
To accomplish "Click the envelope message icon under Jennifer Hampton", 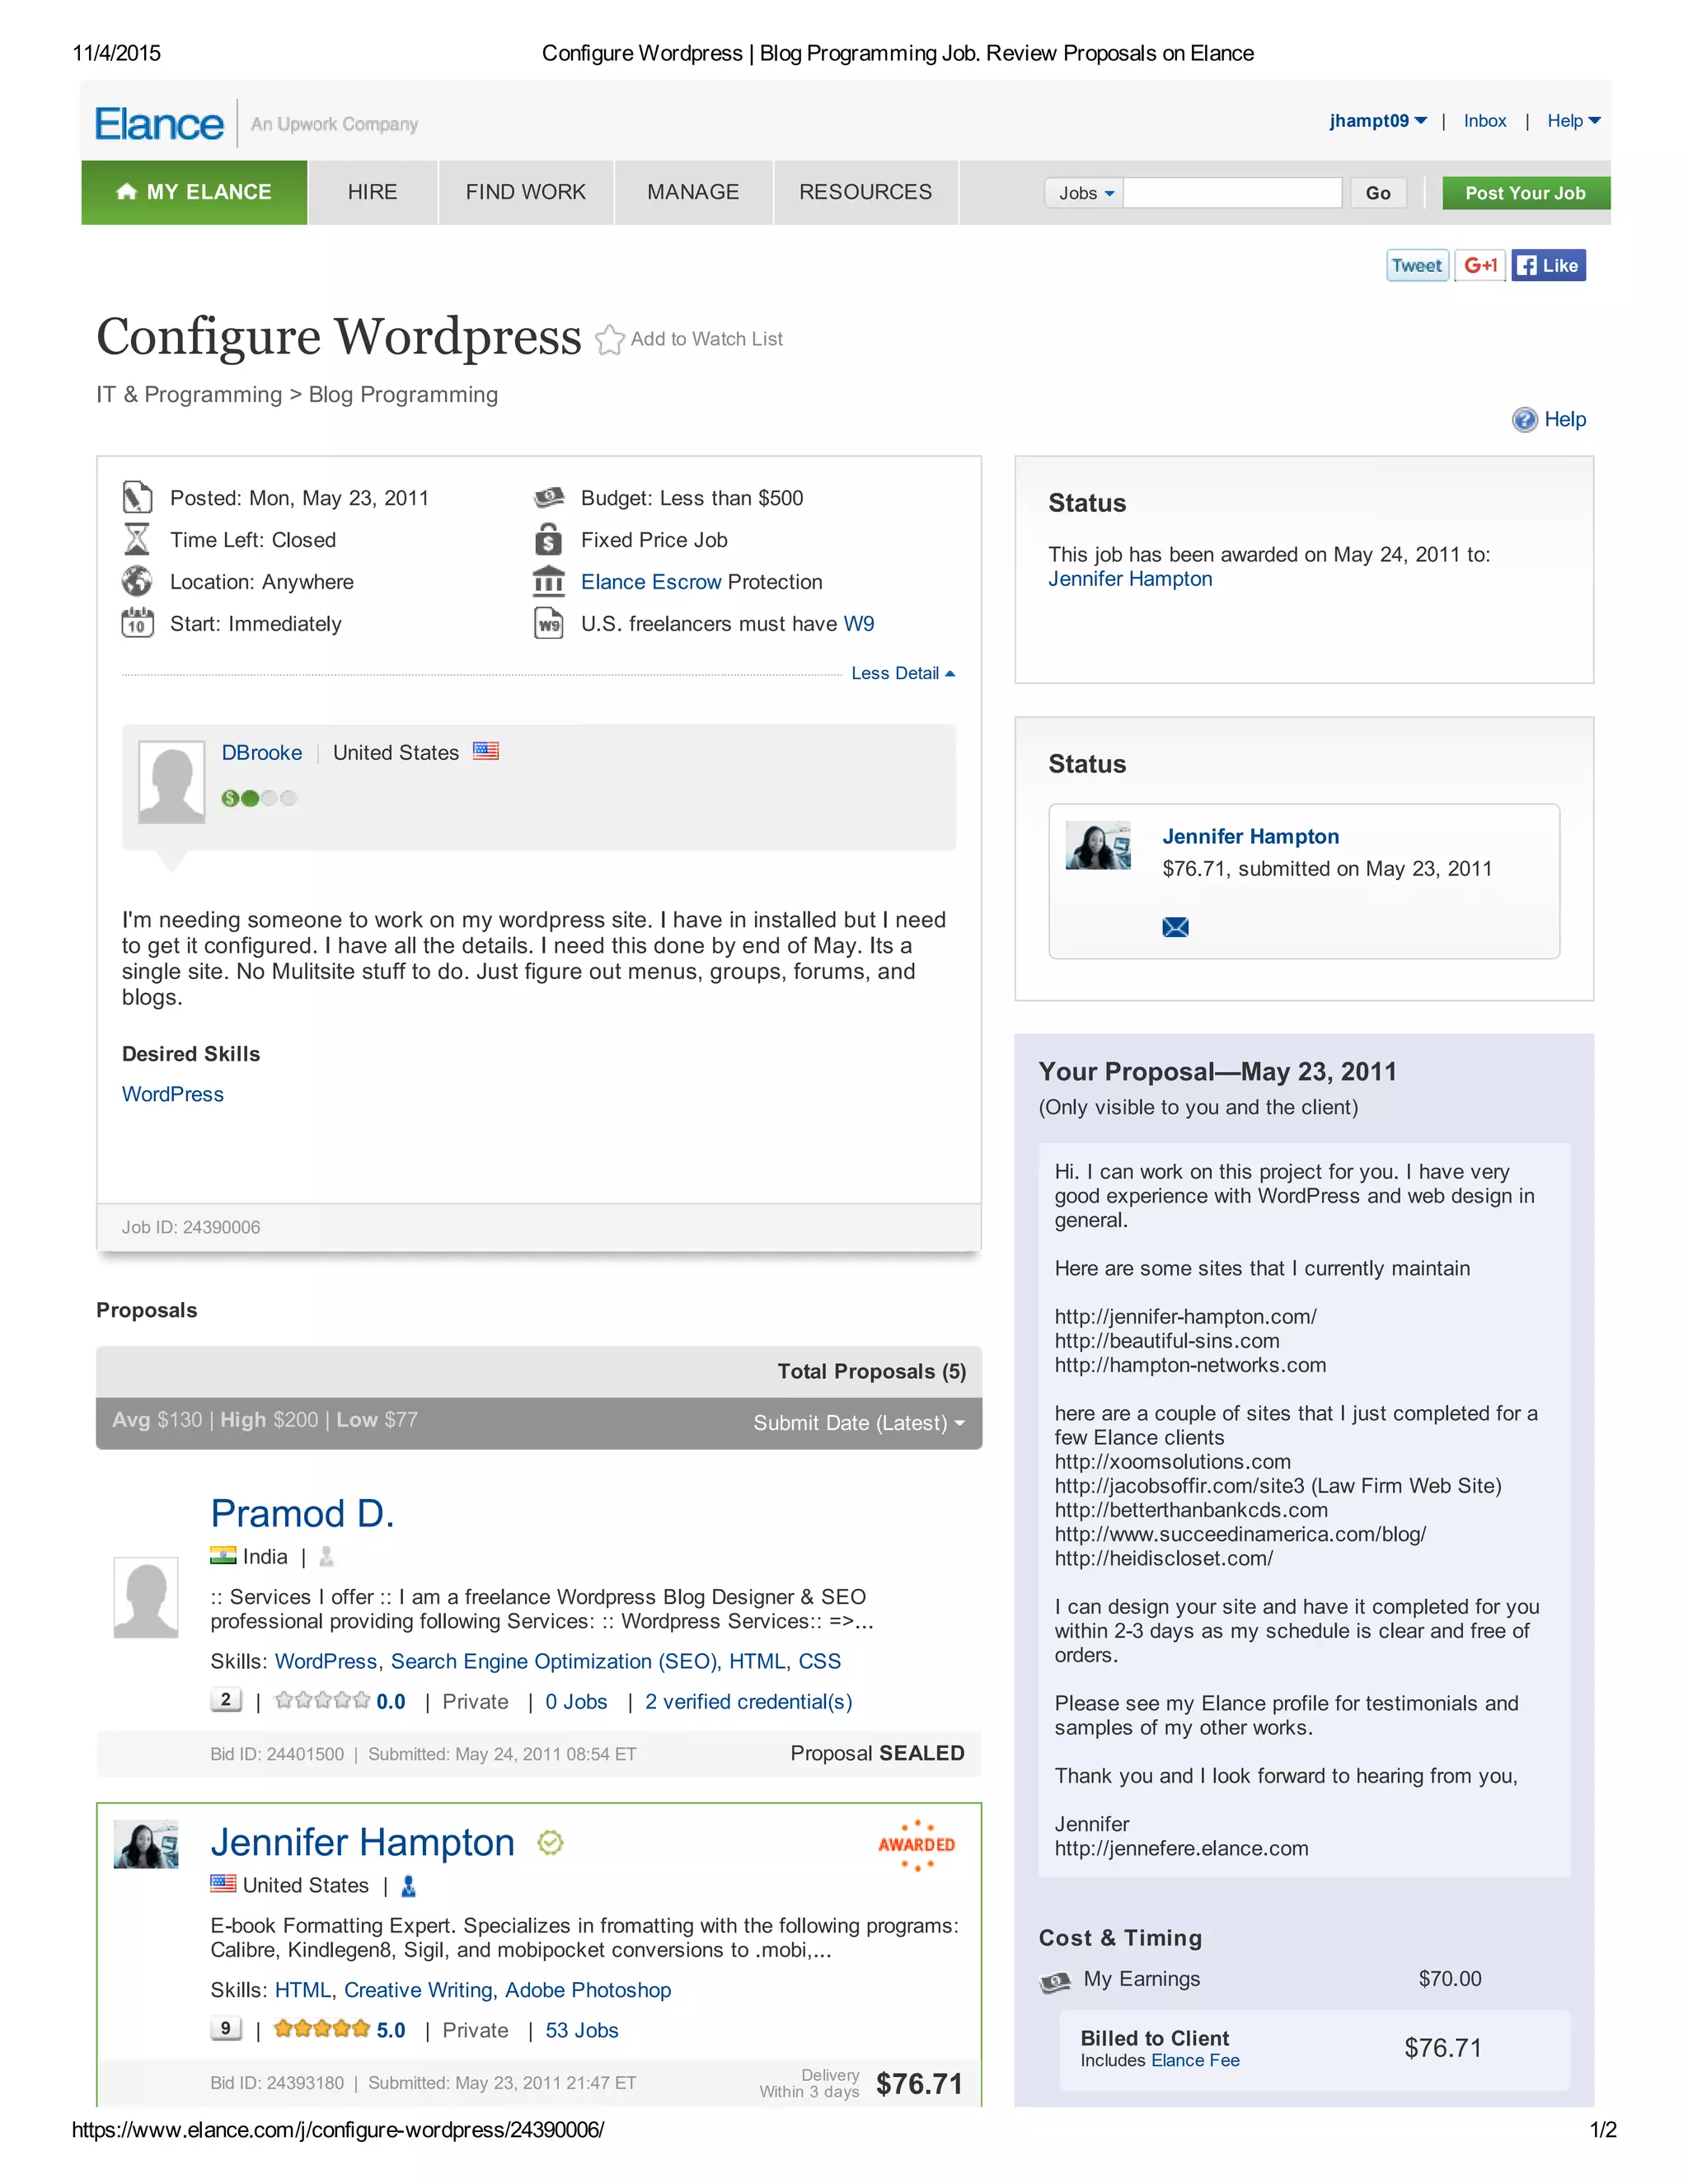I will [x=1175, y=927].
